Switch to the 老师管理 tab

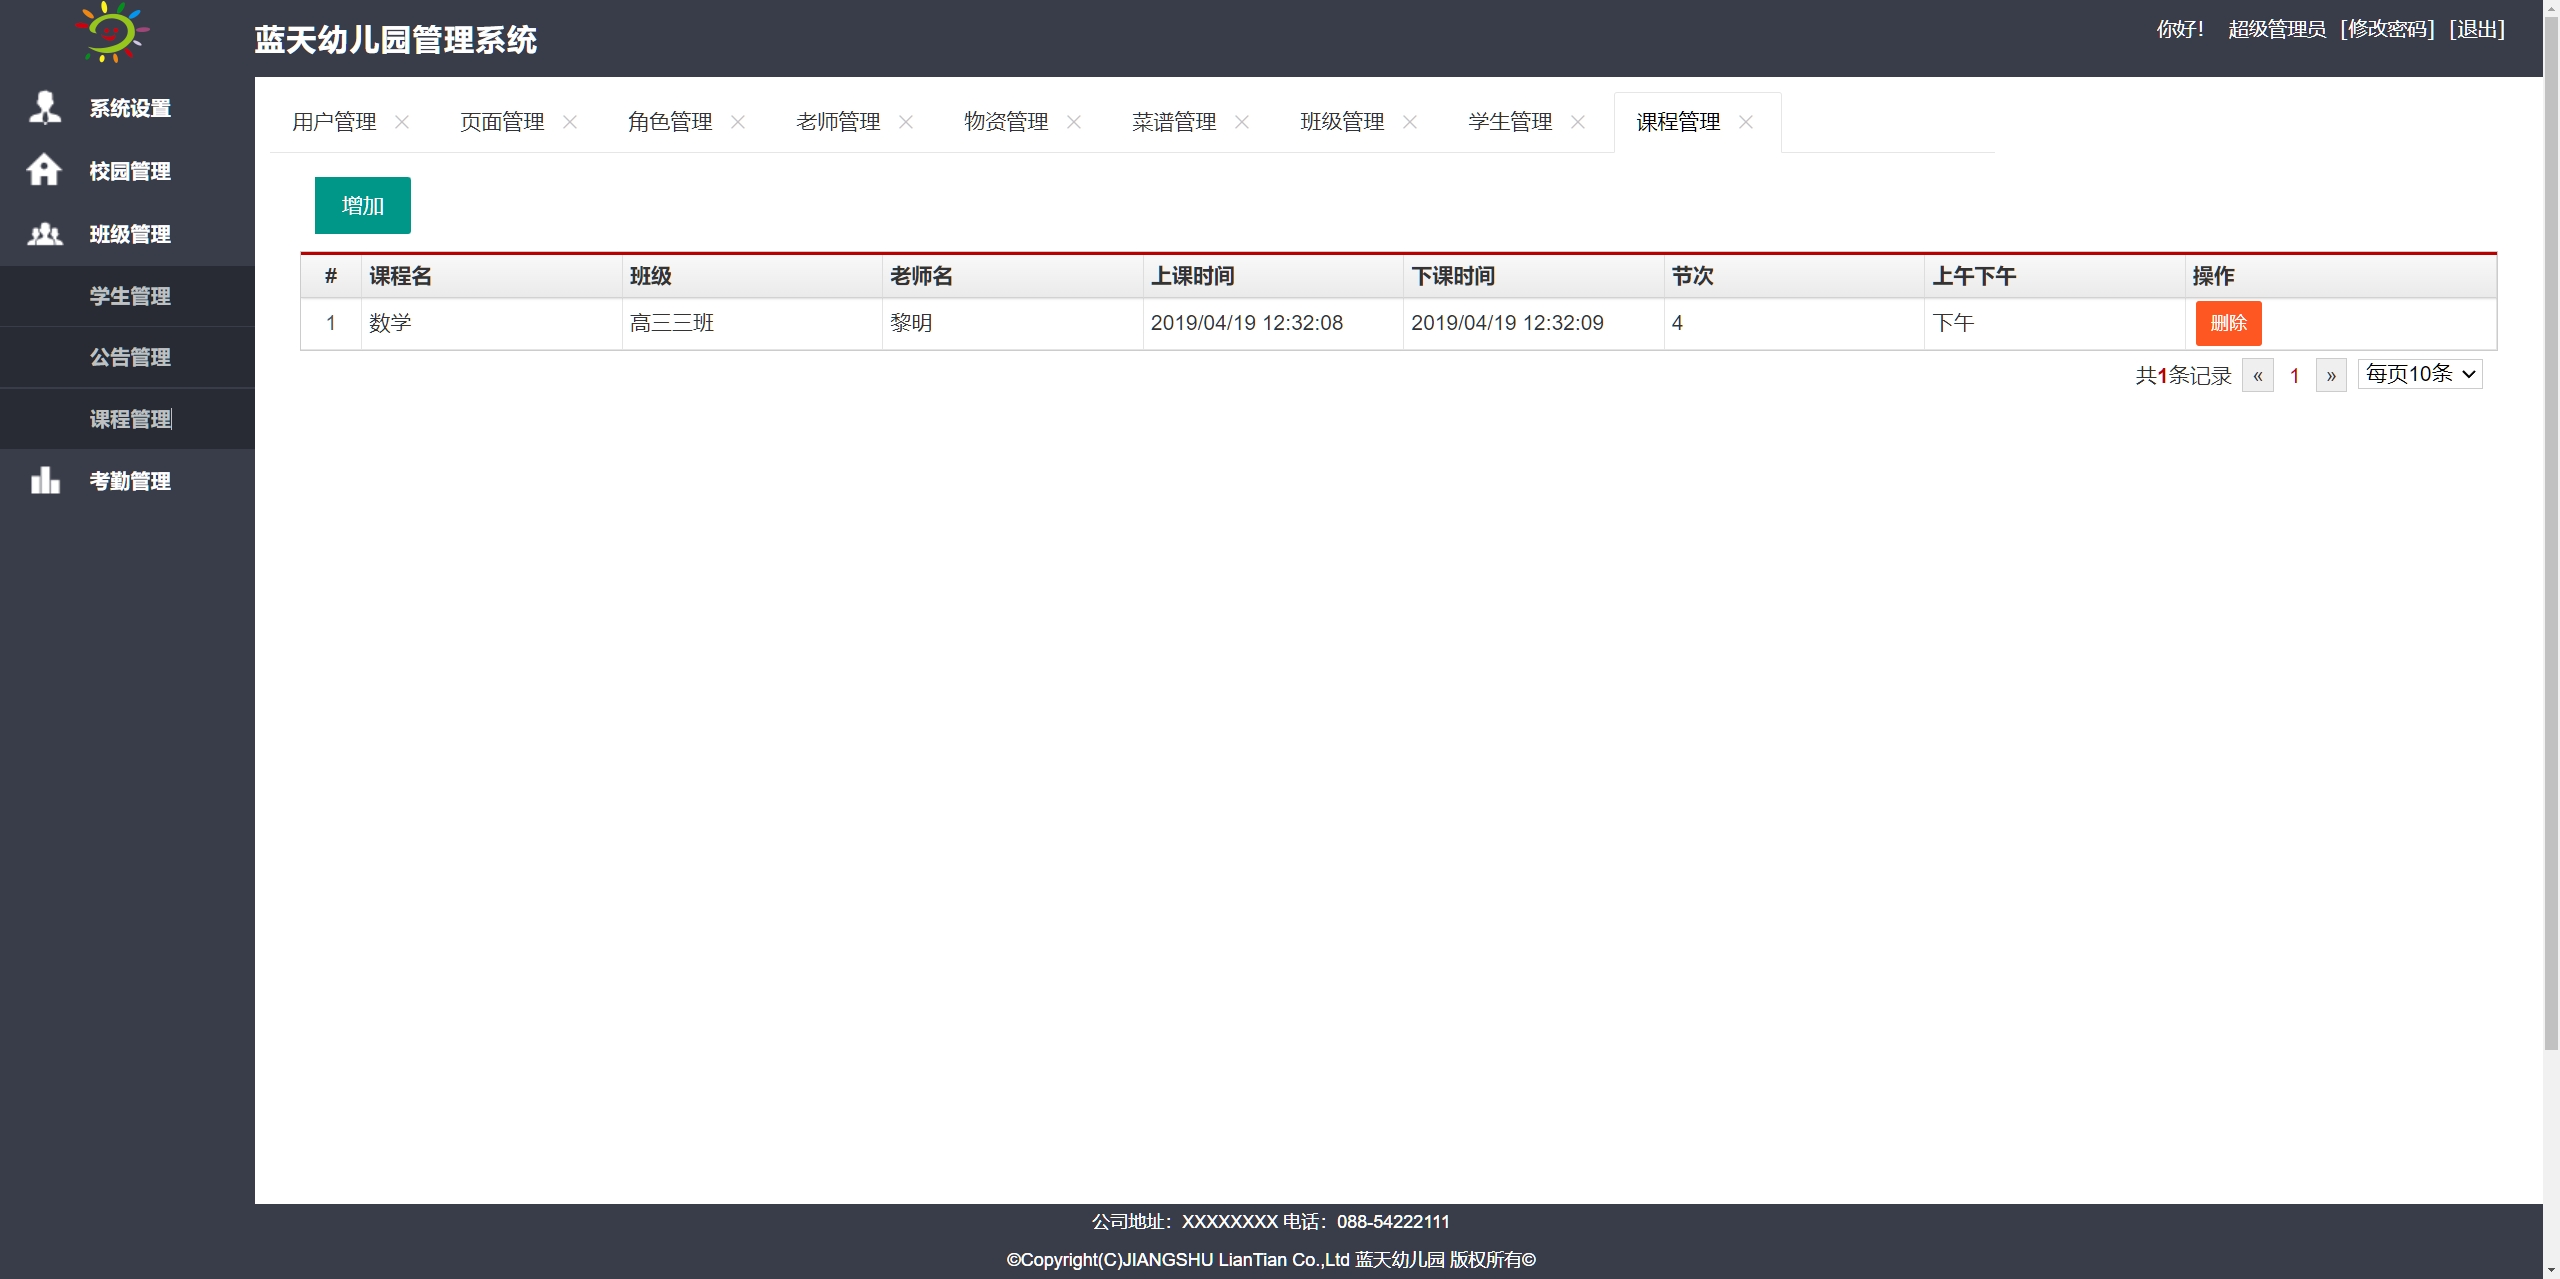click(x=838, y=122)
